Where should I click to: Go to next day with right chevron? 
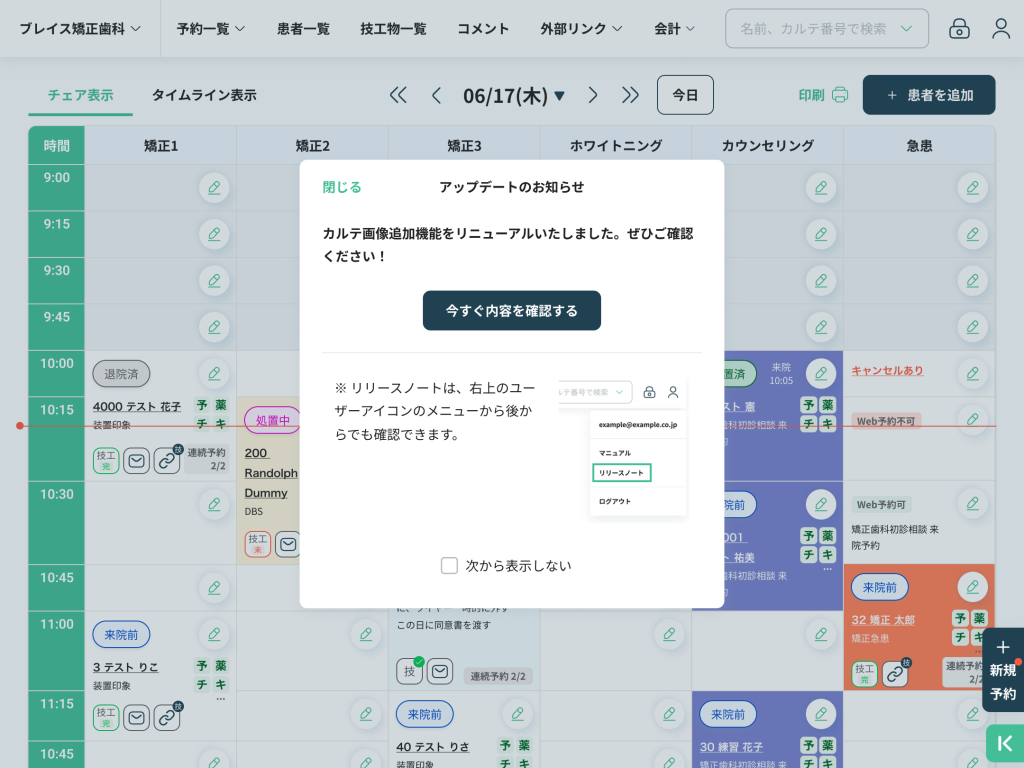tap(593, 95)
